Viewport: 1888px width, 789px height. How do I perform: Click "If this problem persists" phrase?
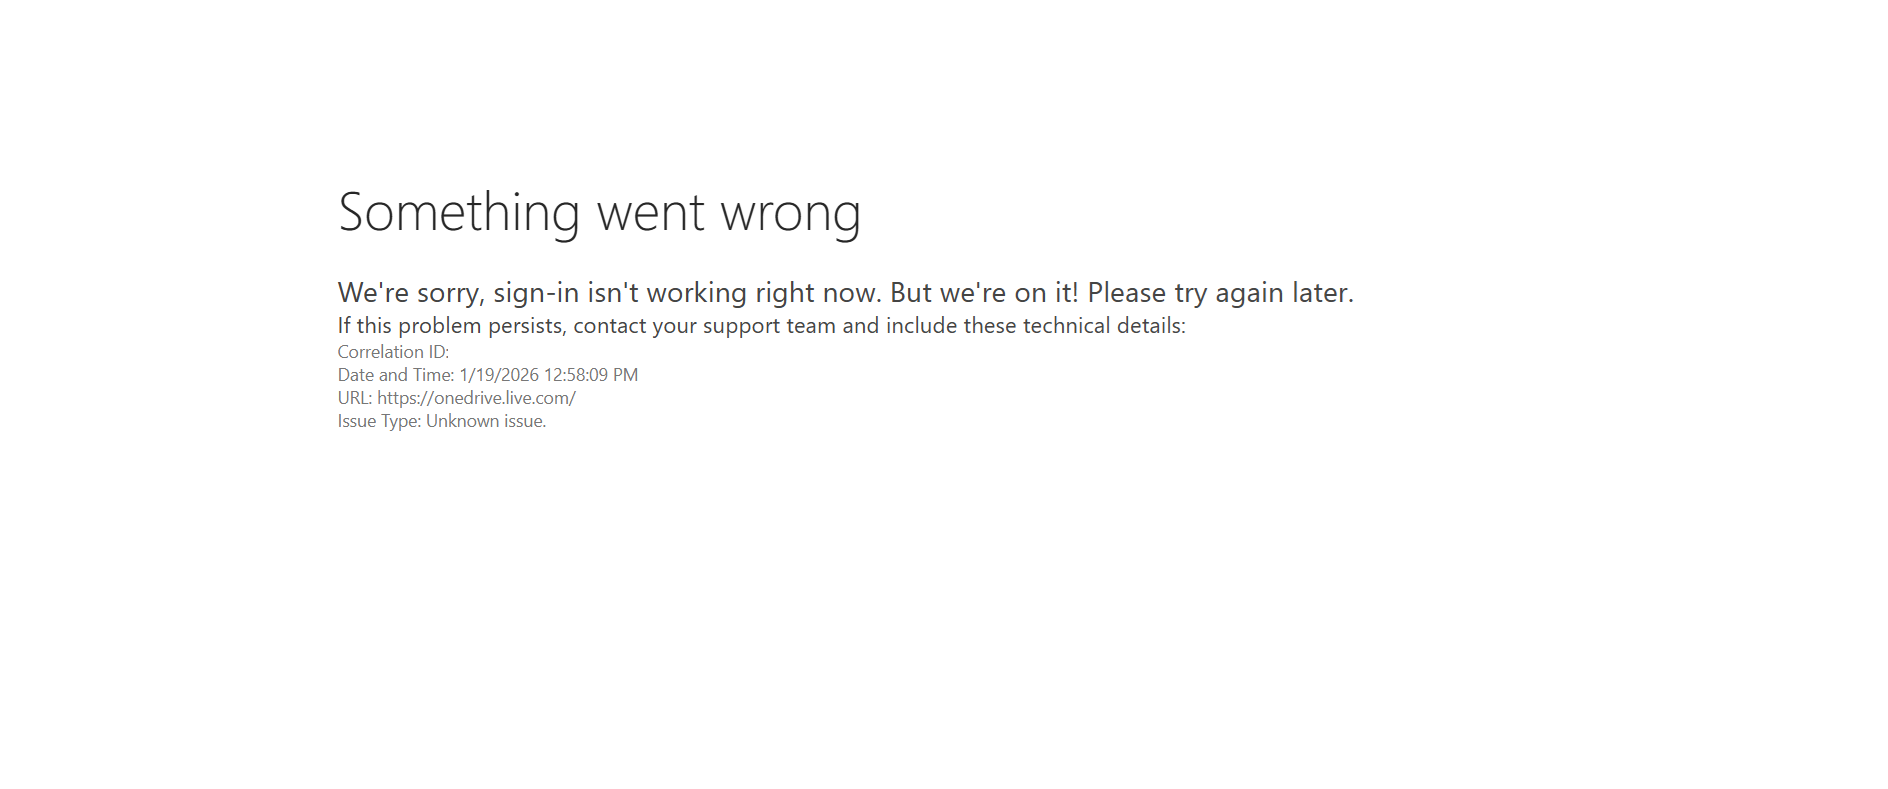click(x=451, y=326)
